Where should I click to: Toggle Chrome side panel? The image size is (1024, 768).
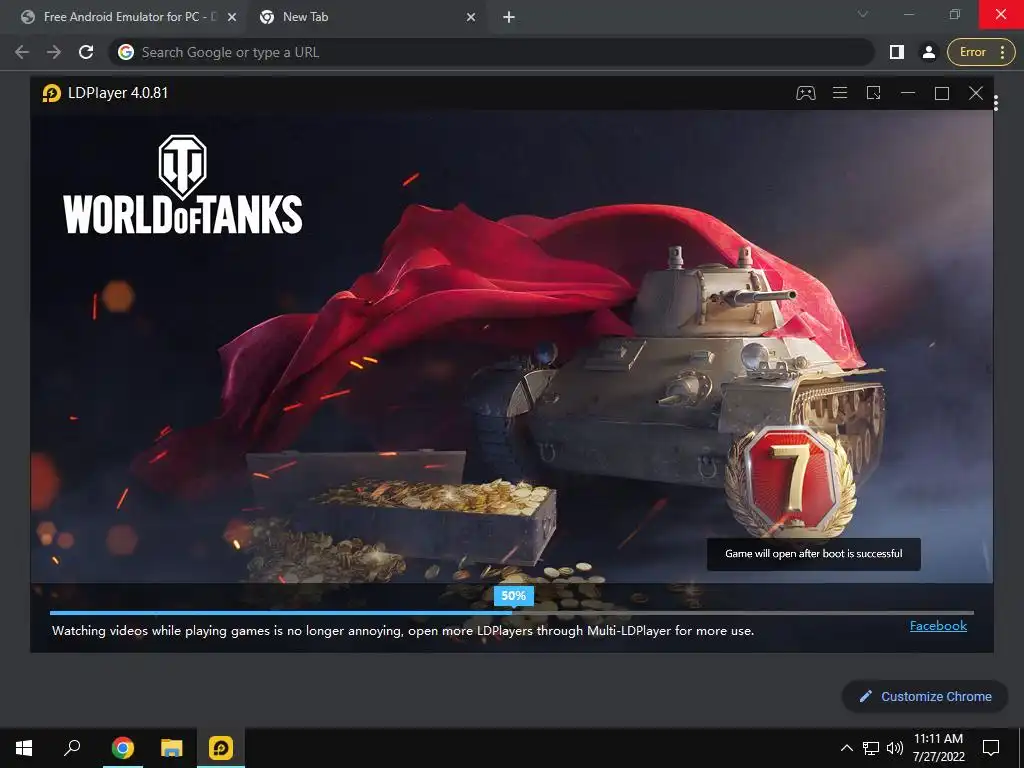click(897, 52)
